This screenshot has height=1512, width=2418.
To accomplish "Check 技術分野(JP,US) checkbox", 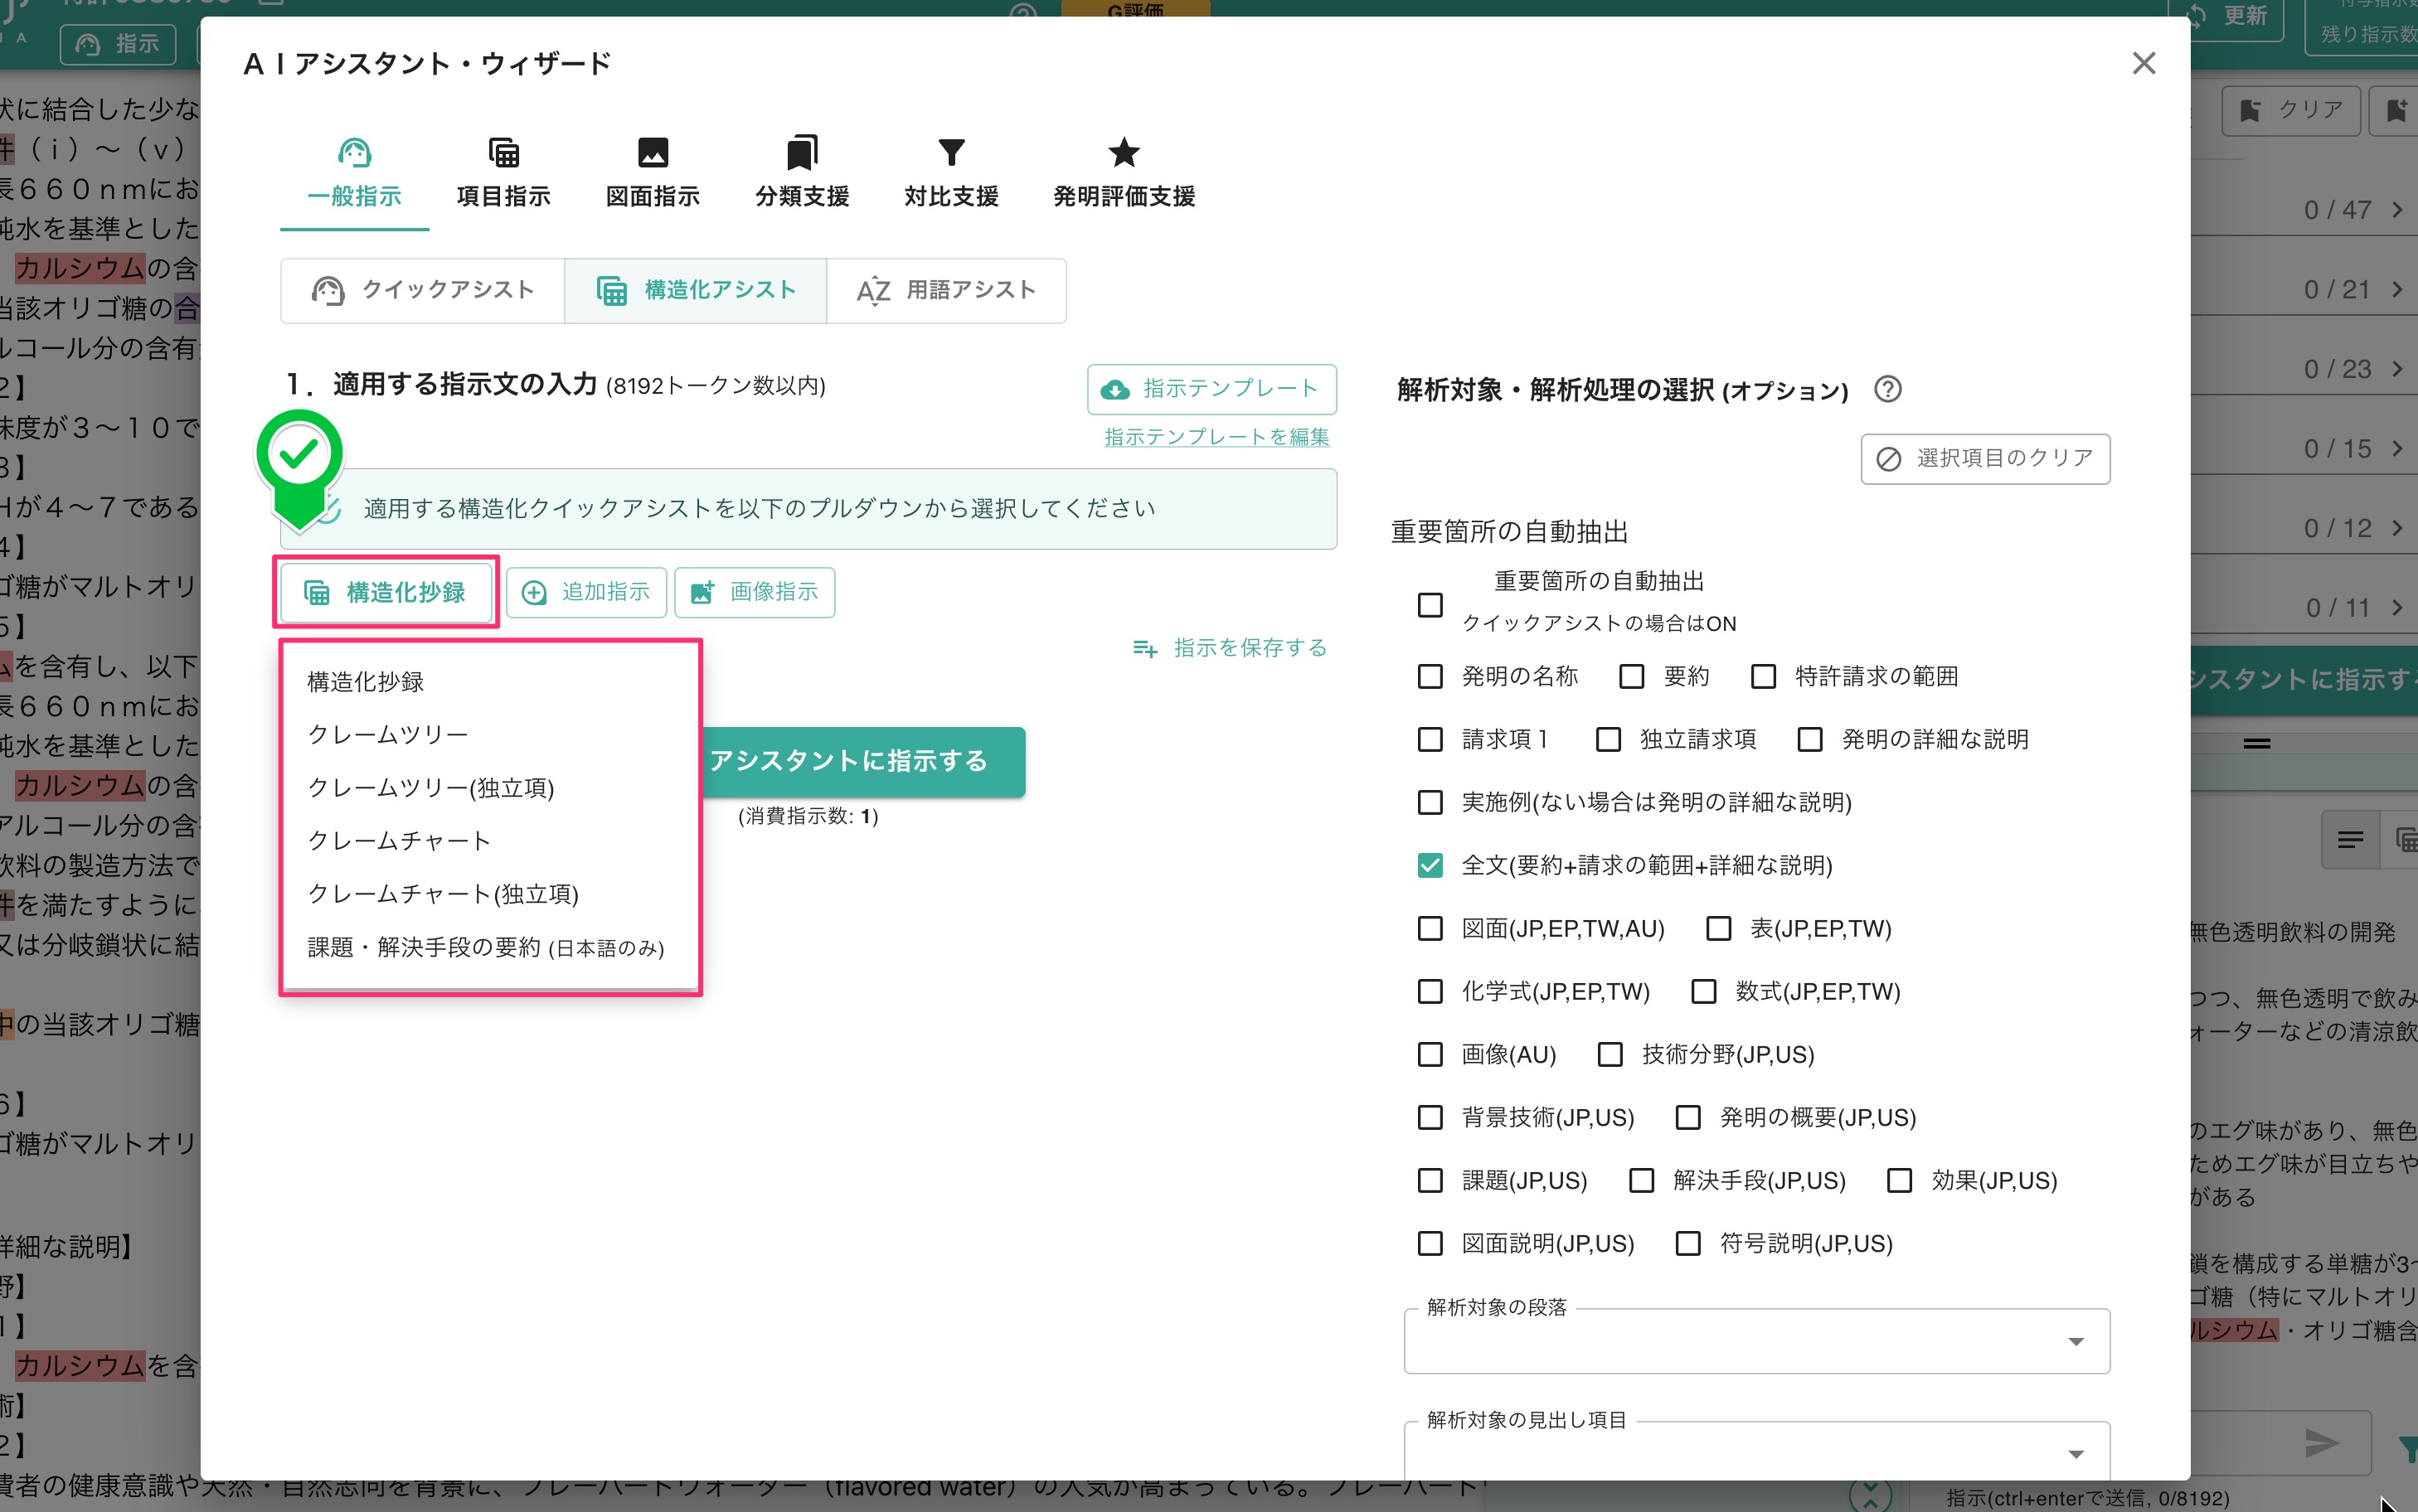I will click(x=1610, y=1055).
